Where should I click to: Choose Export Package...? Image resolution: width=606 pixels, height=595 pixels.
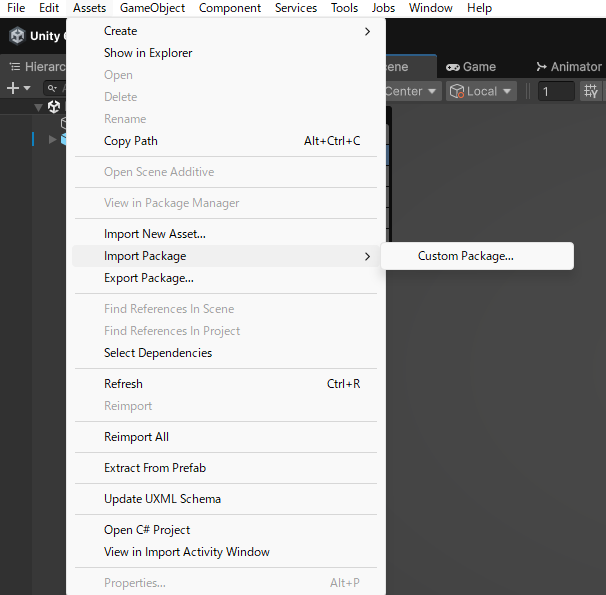pos(226,278)
